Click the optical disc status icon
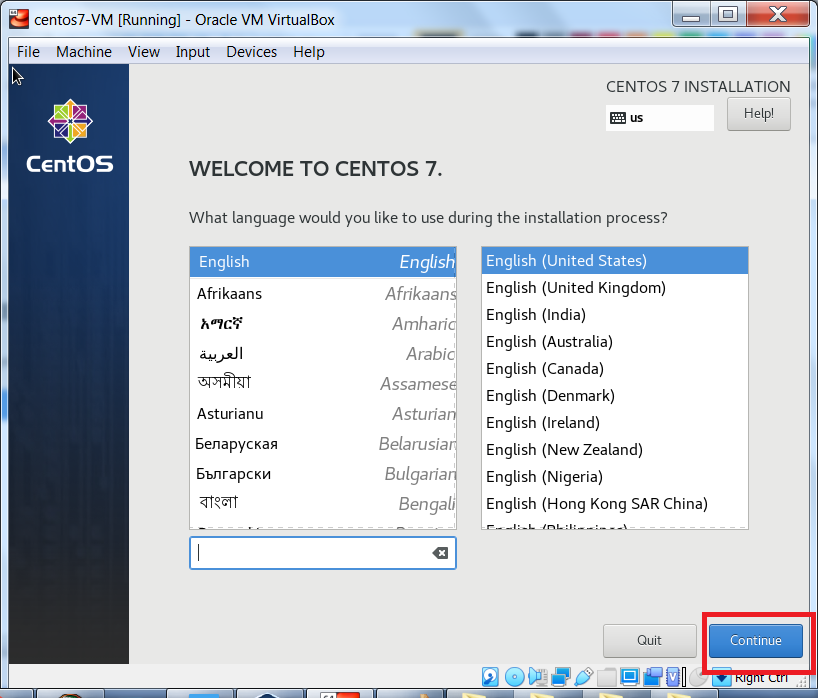 point(514,677)
